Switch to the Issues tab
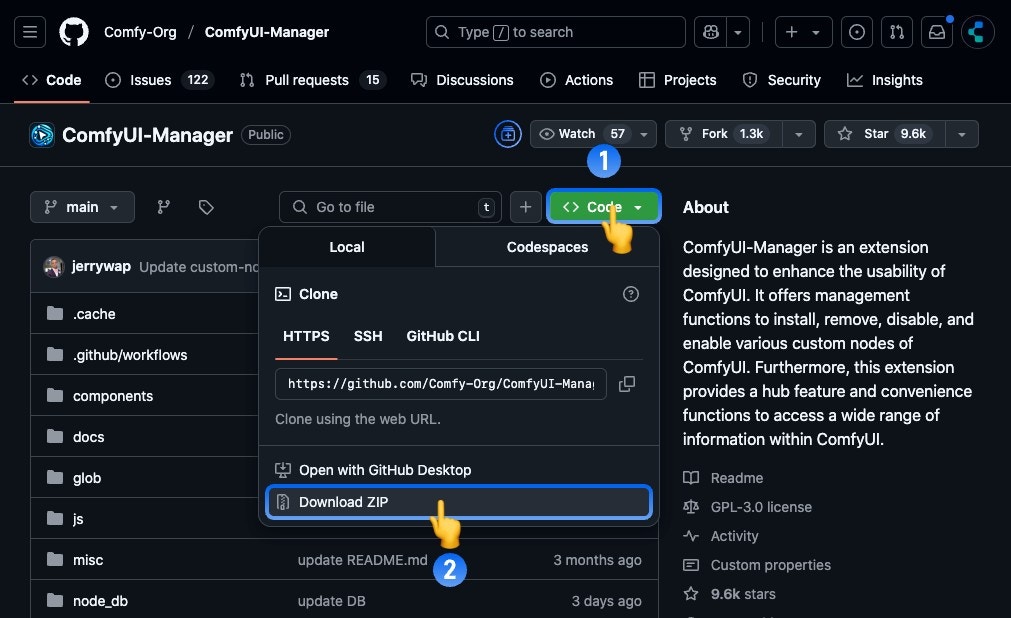Screen dimensions: 1011x618 tap(159, 80)
